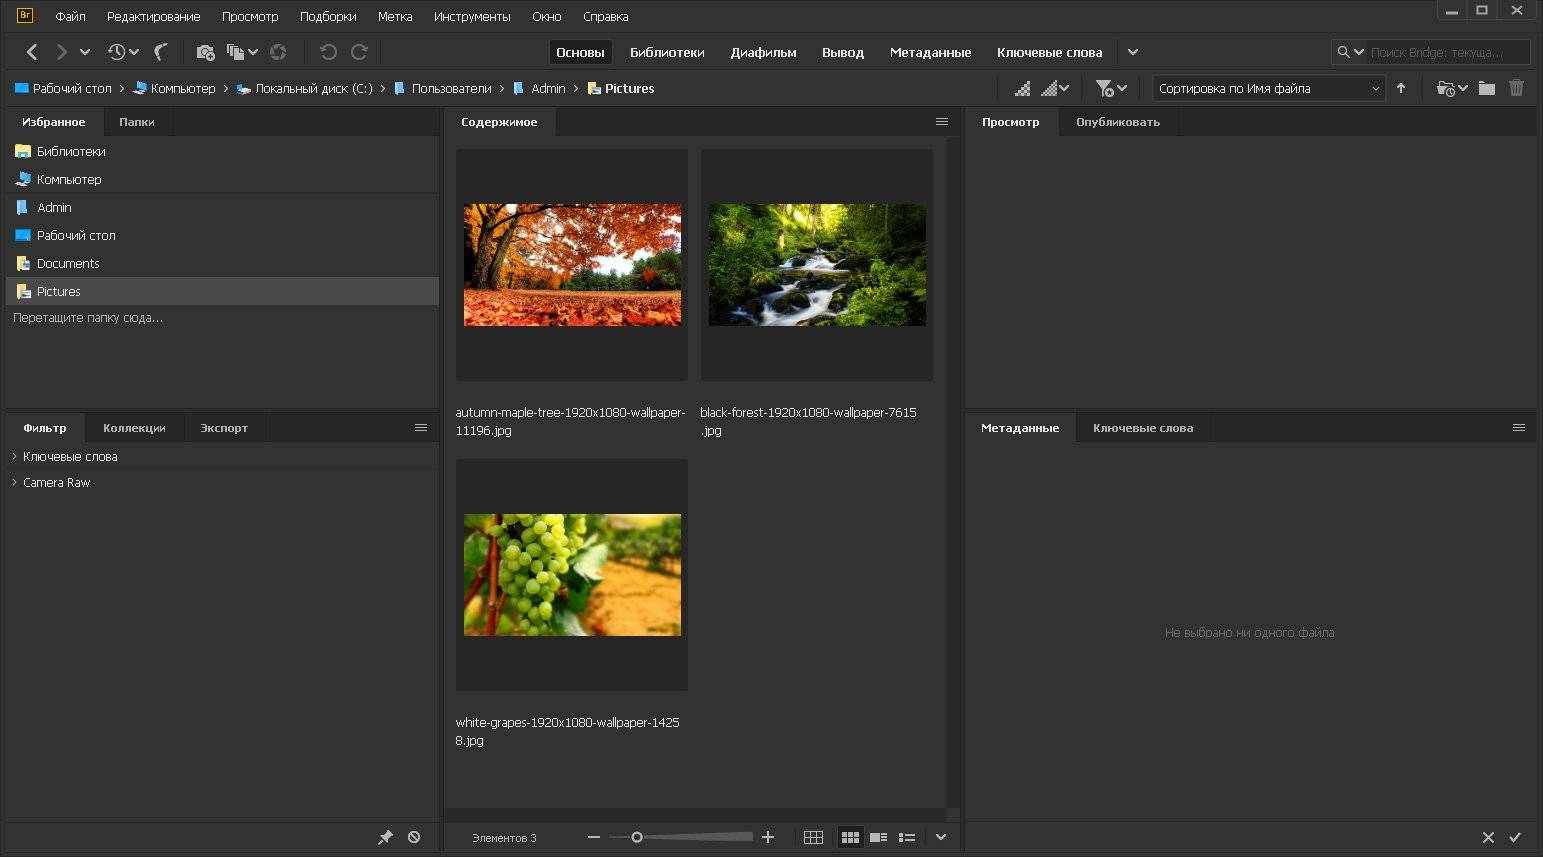Expand chevron after Admin breadcrumb
Viewport: 1543px width, 857px height.
576,88
